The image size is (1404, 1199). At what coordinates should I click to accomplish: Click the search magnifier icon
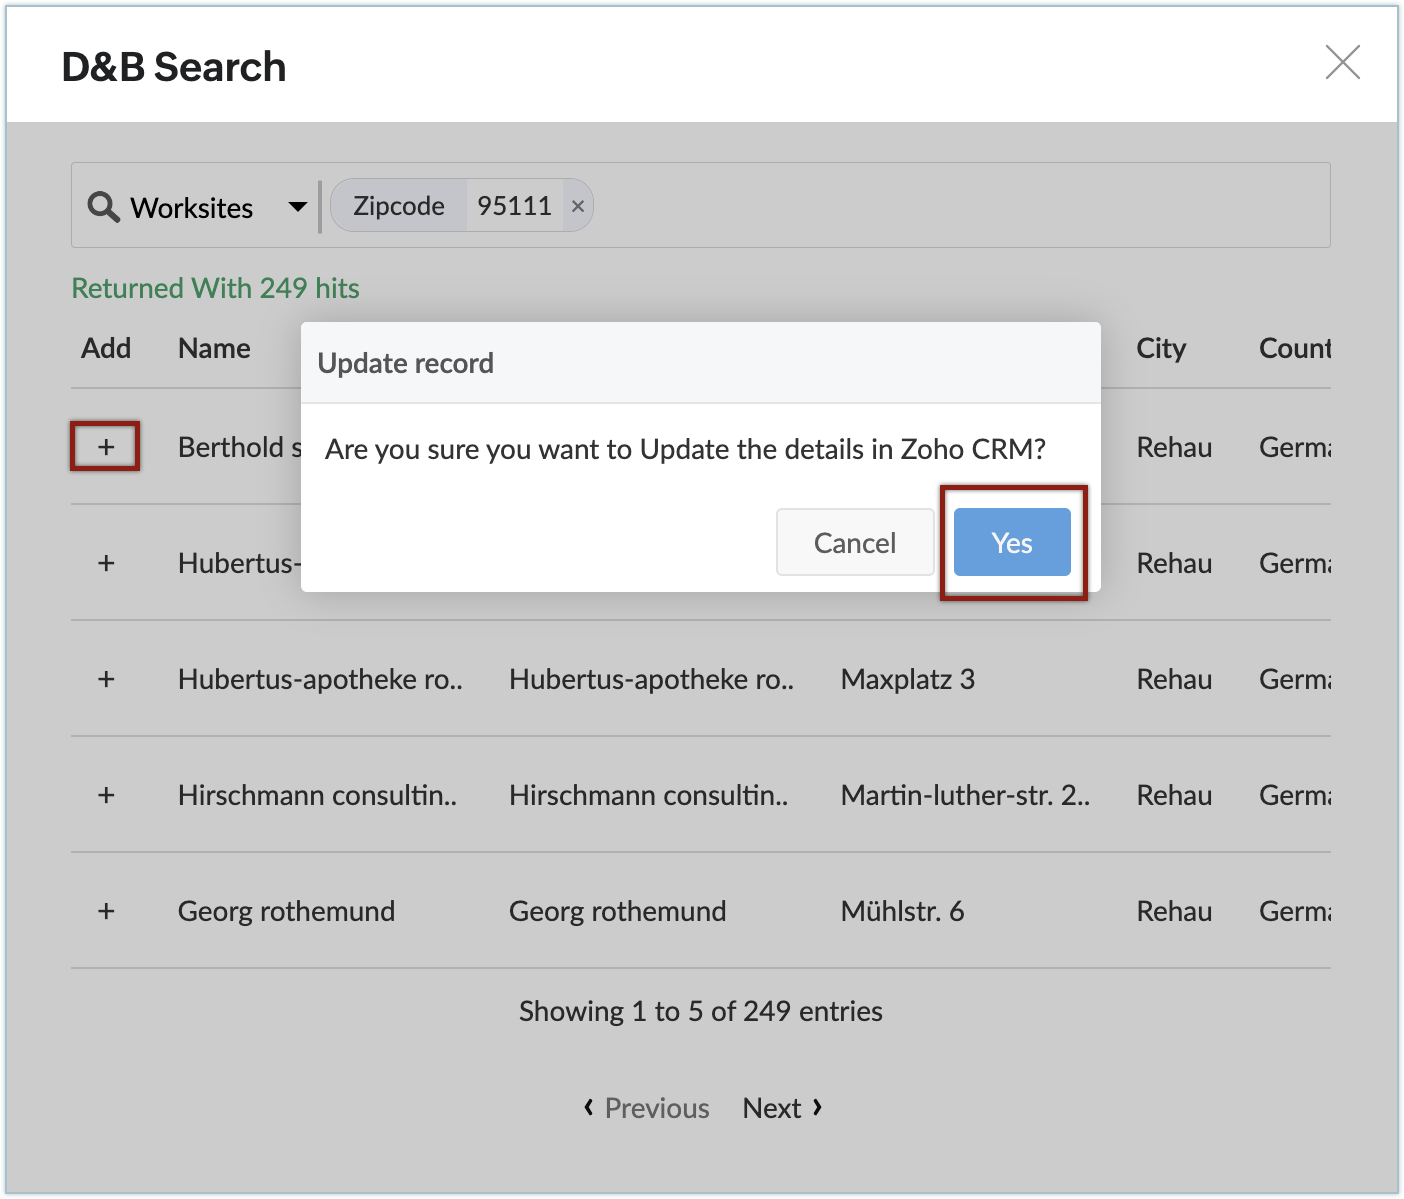click(x=103, y=207)
